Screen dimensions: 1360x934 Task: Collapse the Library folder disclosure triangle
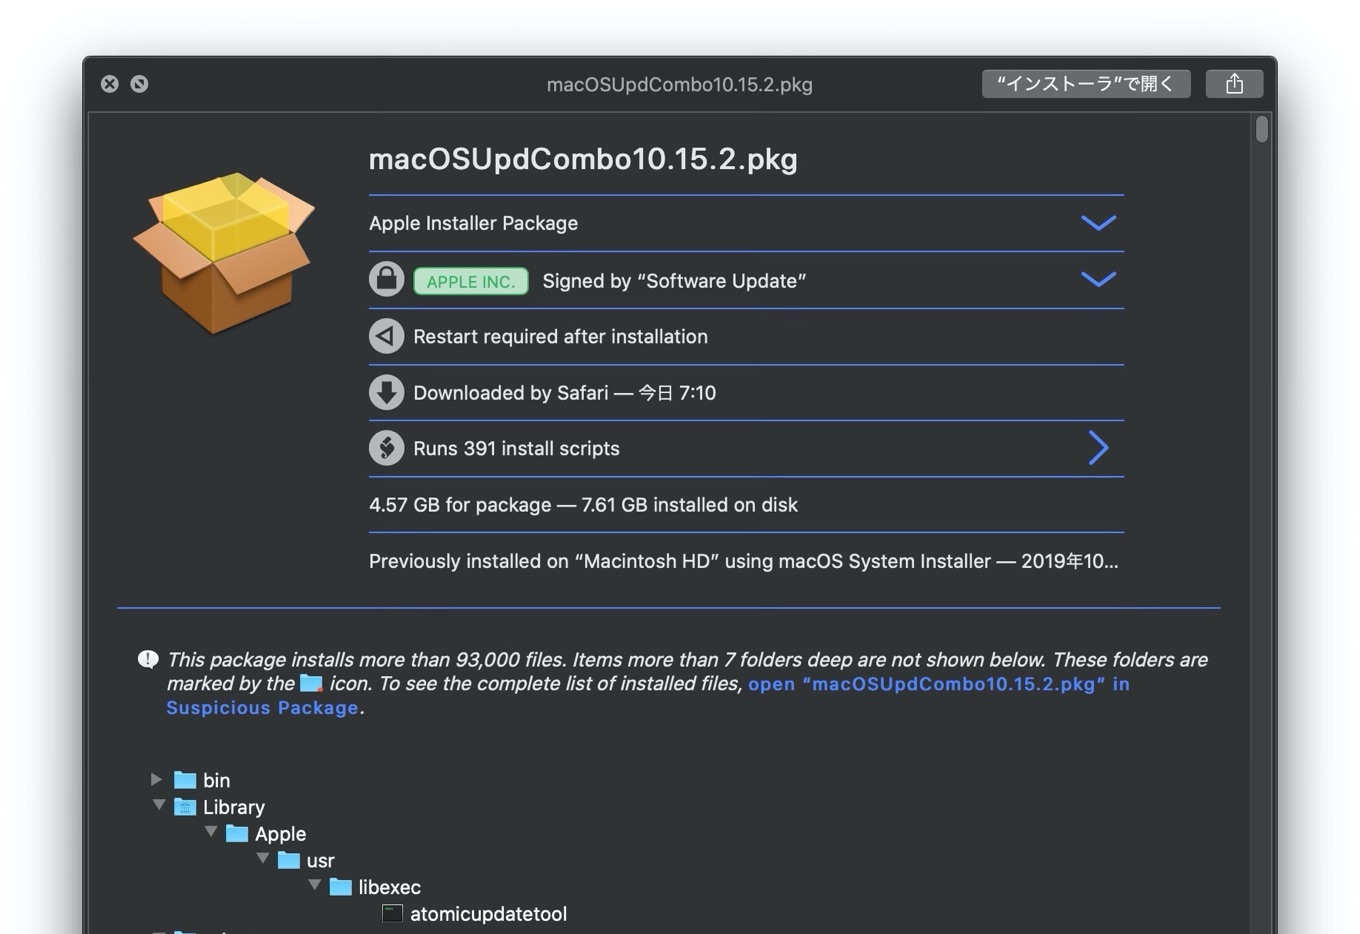[x=158, y=805]
